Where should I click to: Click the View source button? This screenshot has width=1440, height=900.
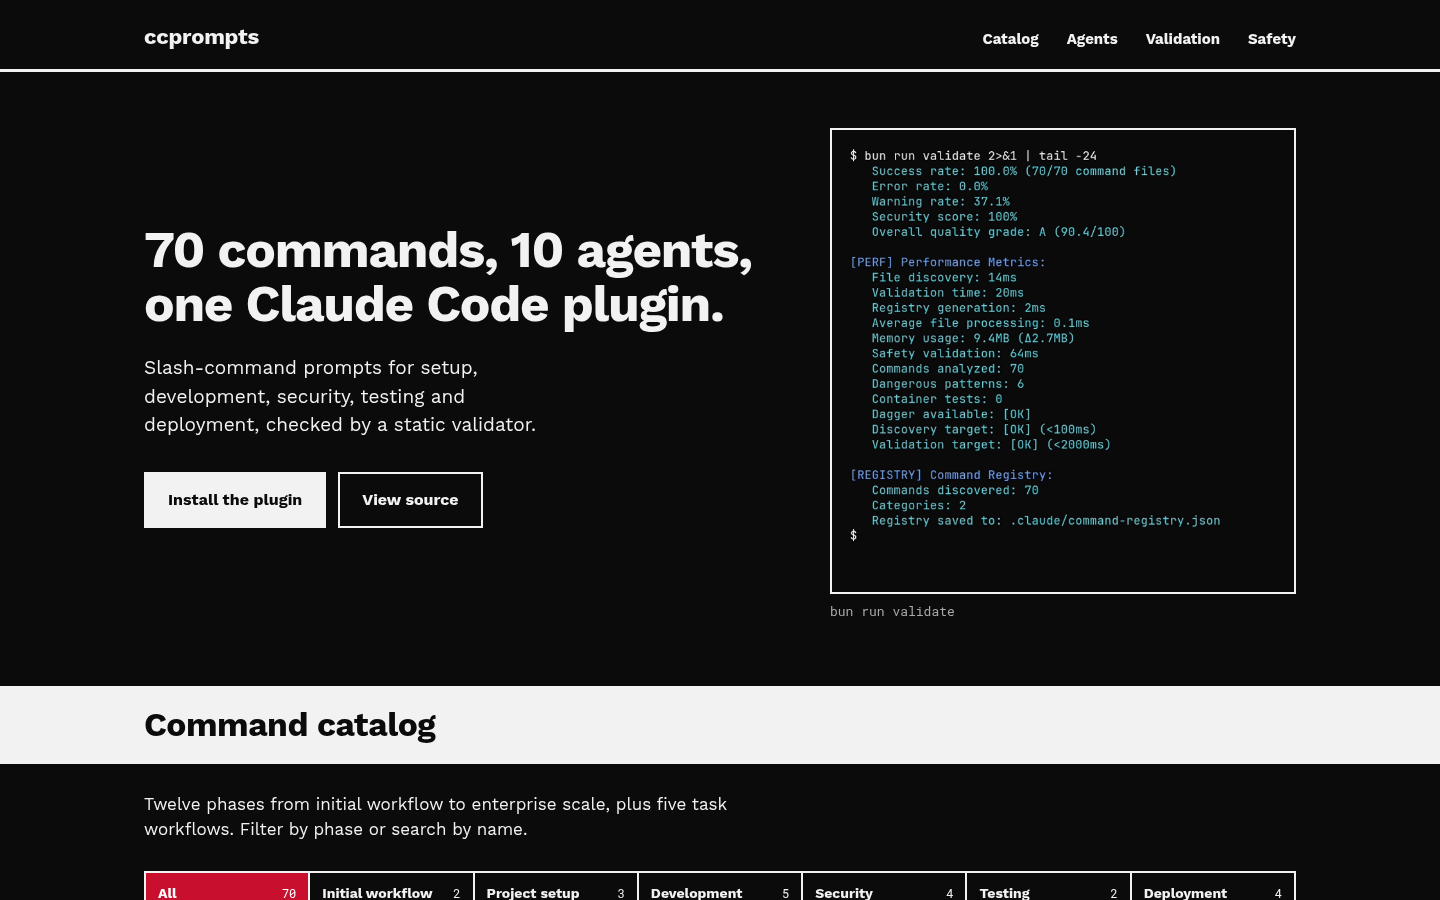coord(410,500)
